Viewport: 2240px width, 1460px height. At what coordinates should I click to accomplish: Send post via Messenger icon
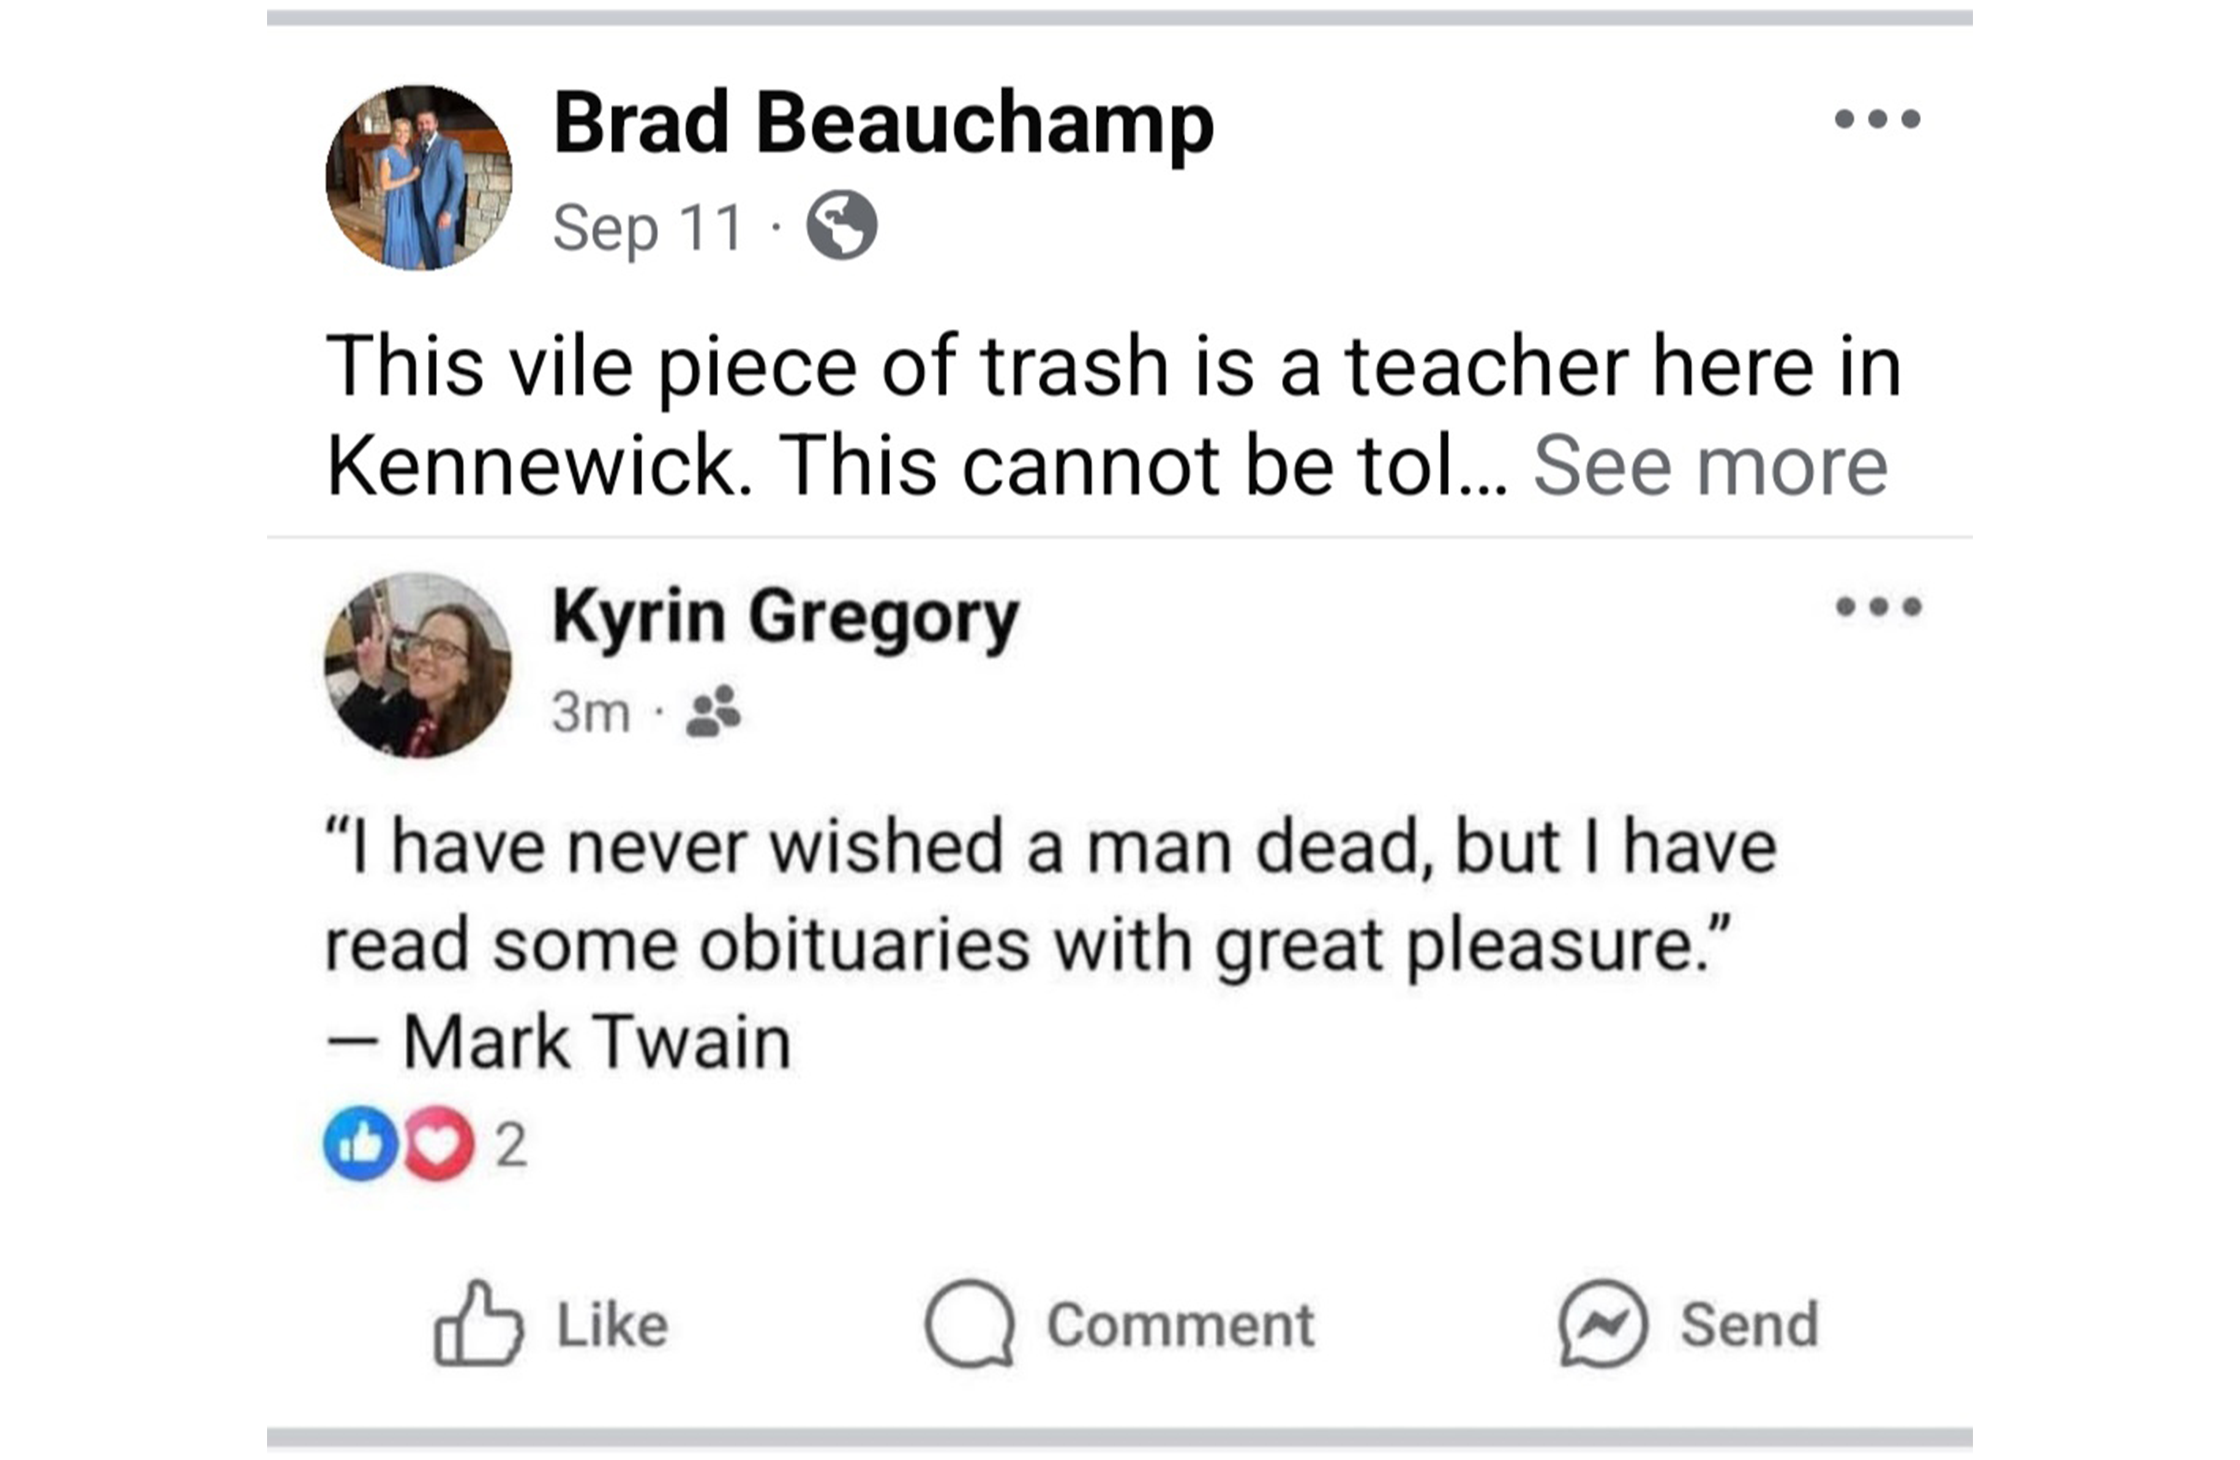(x=1602, y=1324)
